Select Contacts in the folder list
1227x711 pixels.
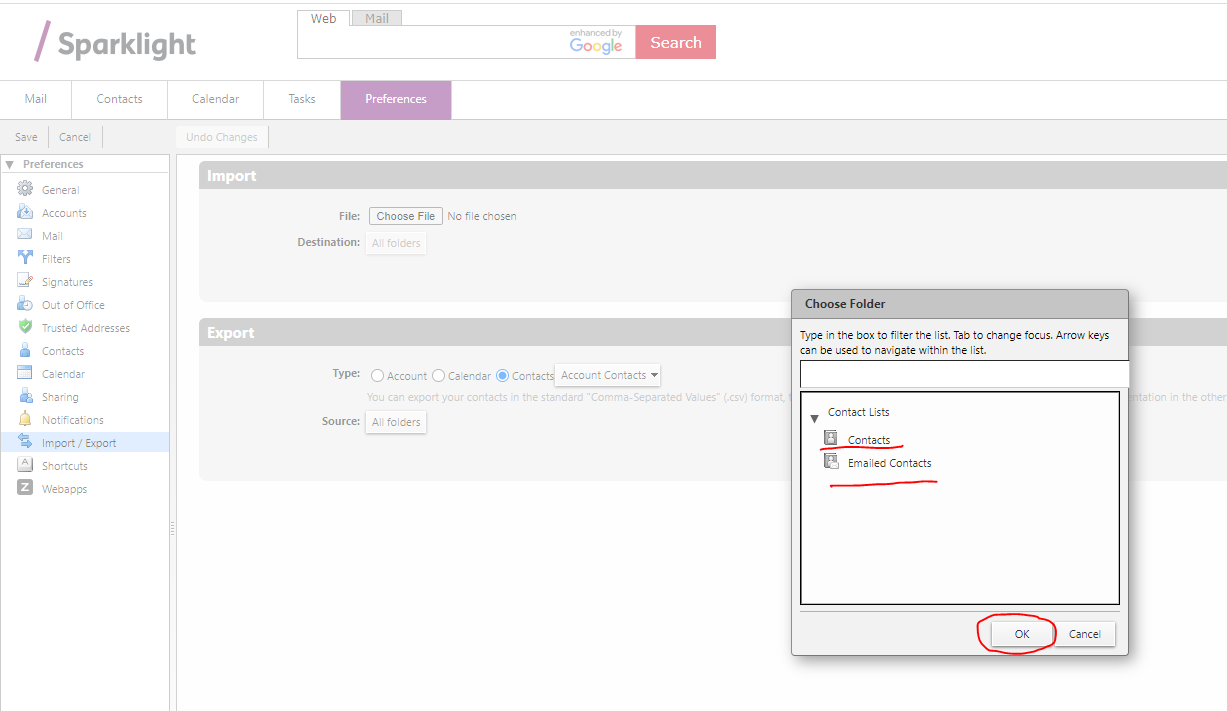click(x=869, y=440)
